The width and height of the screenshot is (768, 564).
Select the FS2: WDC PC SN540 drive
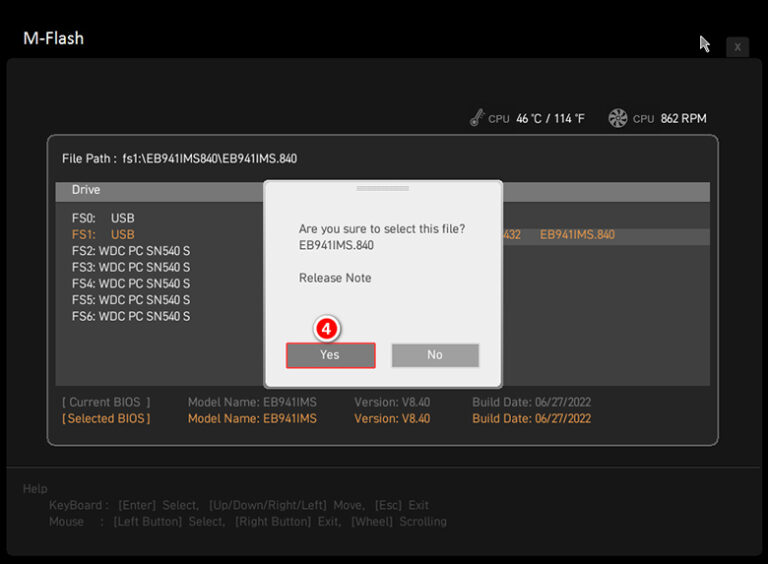(130, 251)
